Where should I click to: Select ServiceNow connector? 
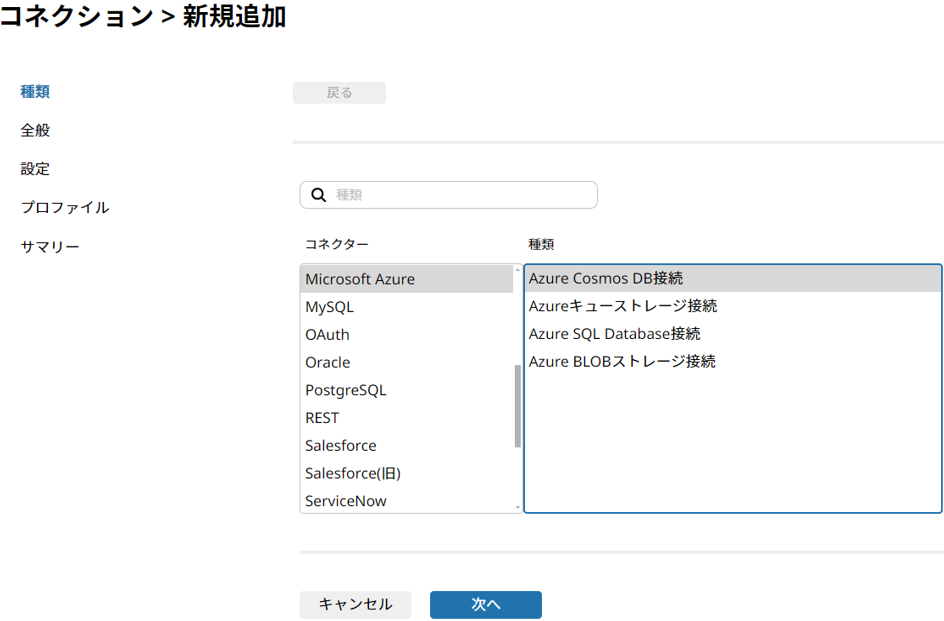click(x=346, y=501)
